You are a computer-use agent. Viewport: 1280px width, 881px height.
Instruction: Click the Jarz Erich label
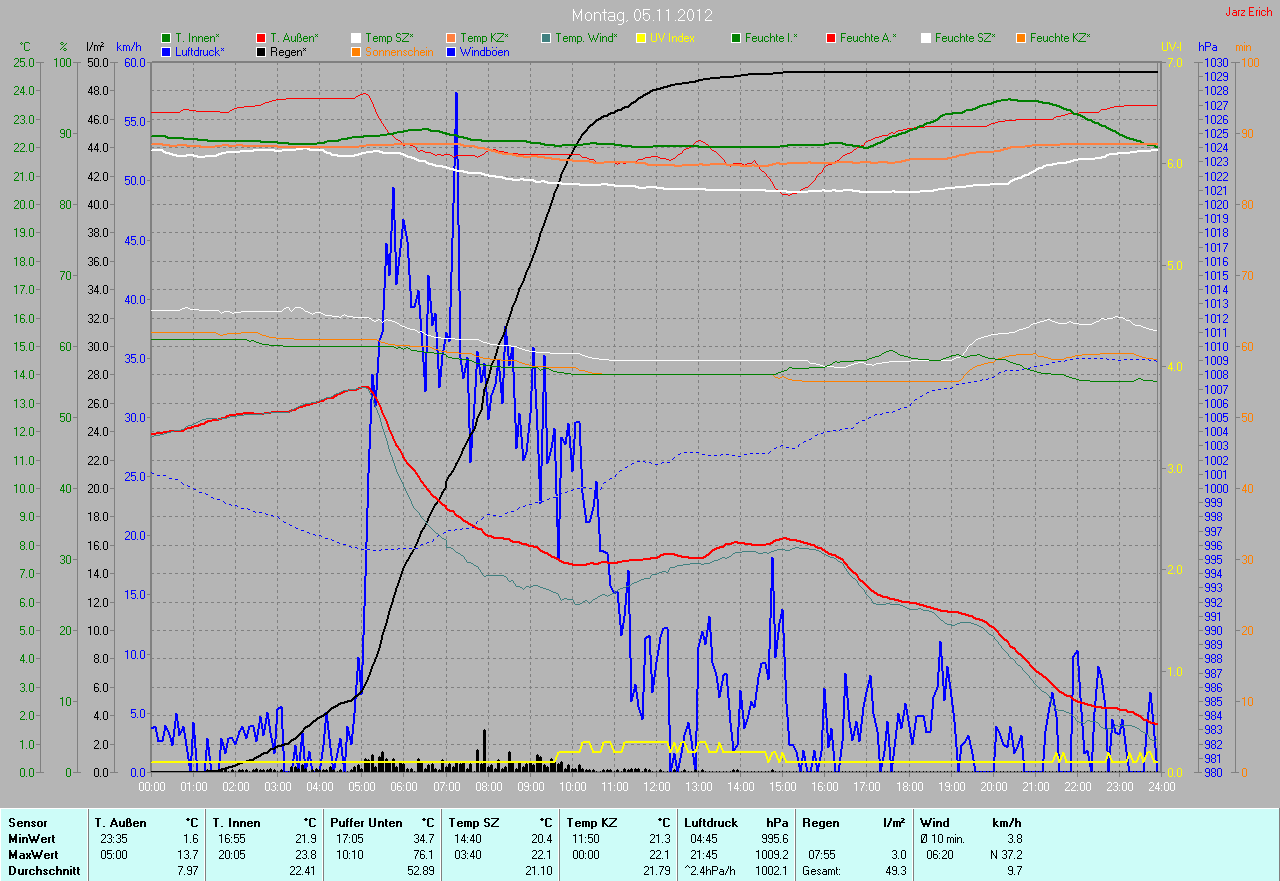pos(1249,12)
